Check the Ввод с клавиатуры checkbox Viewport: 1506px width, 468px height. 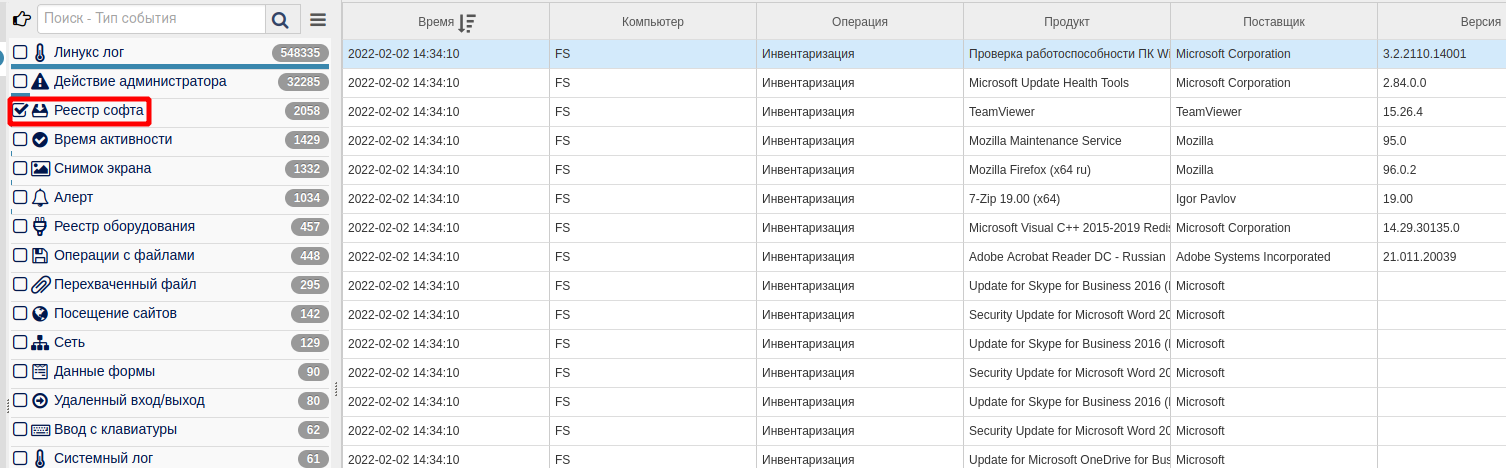pos(20,430)
